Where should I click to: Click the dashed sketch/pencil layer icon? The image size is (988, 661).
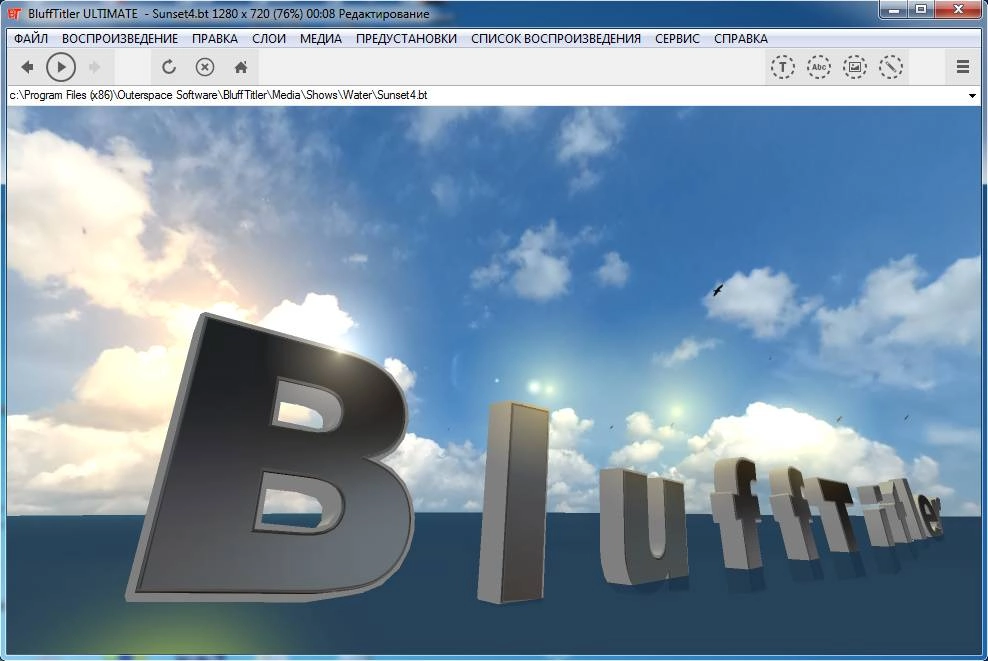pyautogui.click(x=890, y=67)
